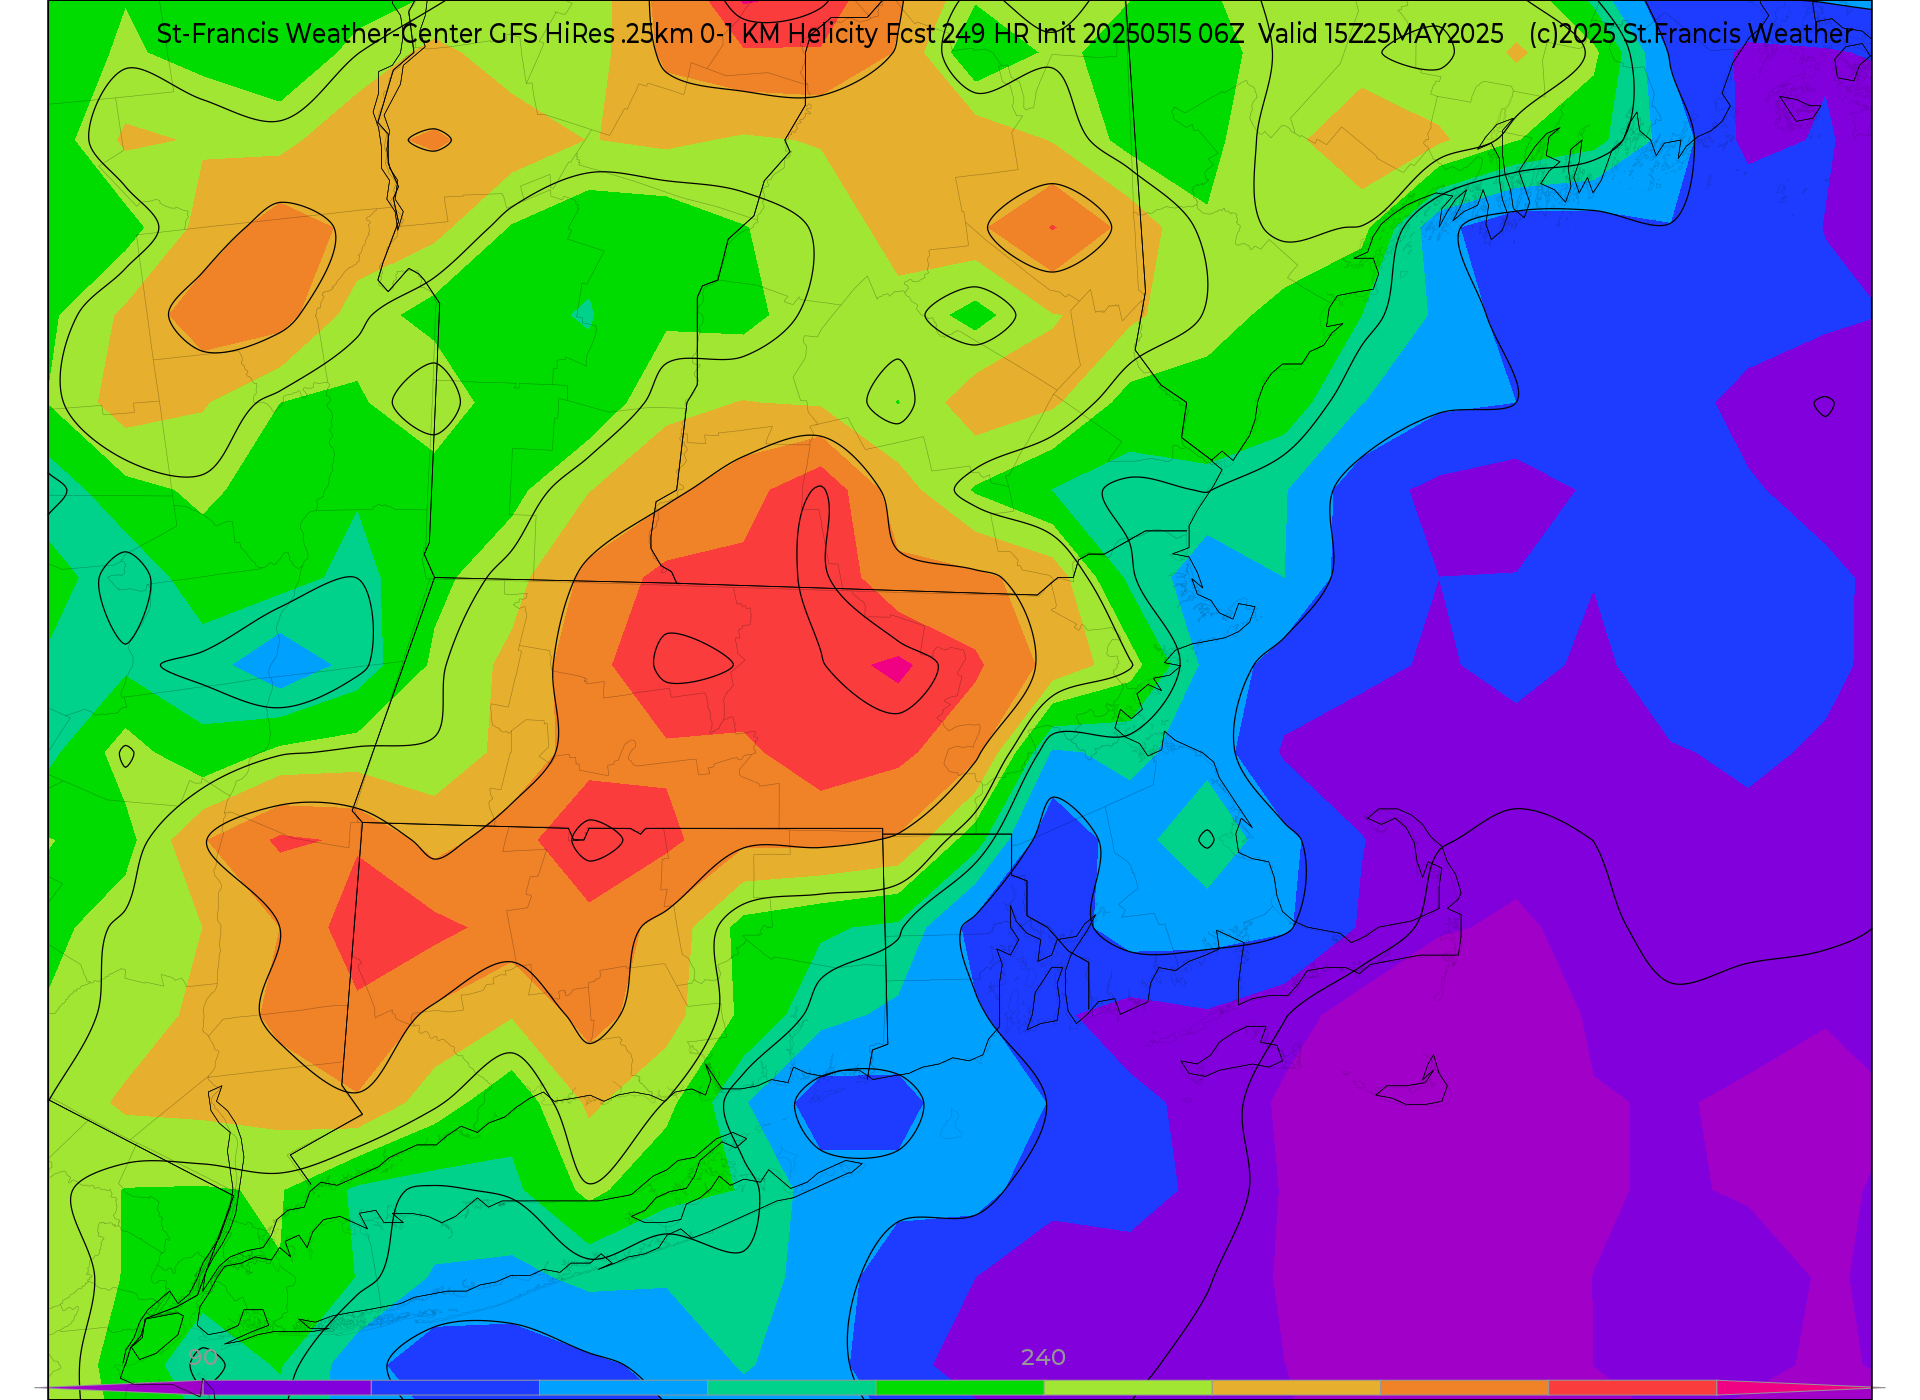This screenshot has height=1400, width=1920.
Task: Click the "0-1 KM Helicity" title text
Action: (790, 34)
